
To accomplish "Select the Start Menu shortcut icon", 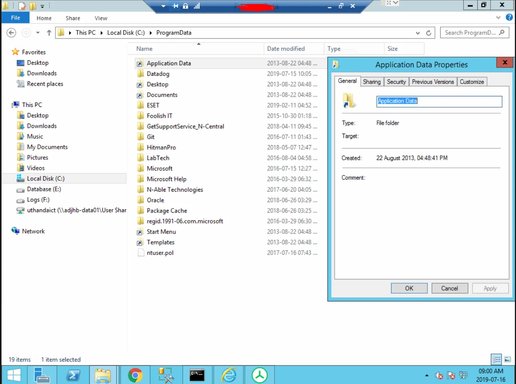I will [140, 232].
